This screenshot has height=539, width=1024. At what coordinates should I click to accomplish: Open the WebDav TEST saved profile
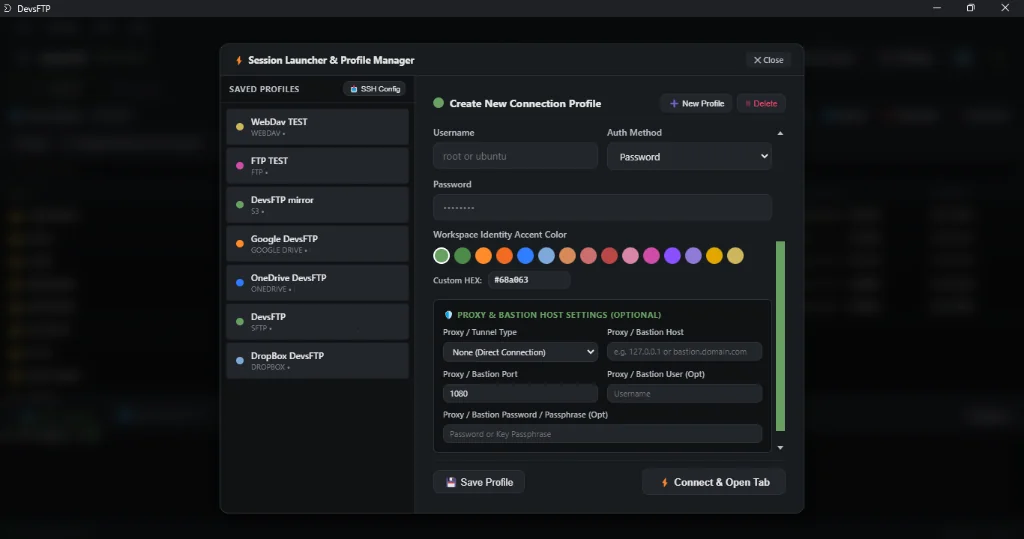click(317, 127)
